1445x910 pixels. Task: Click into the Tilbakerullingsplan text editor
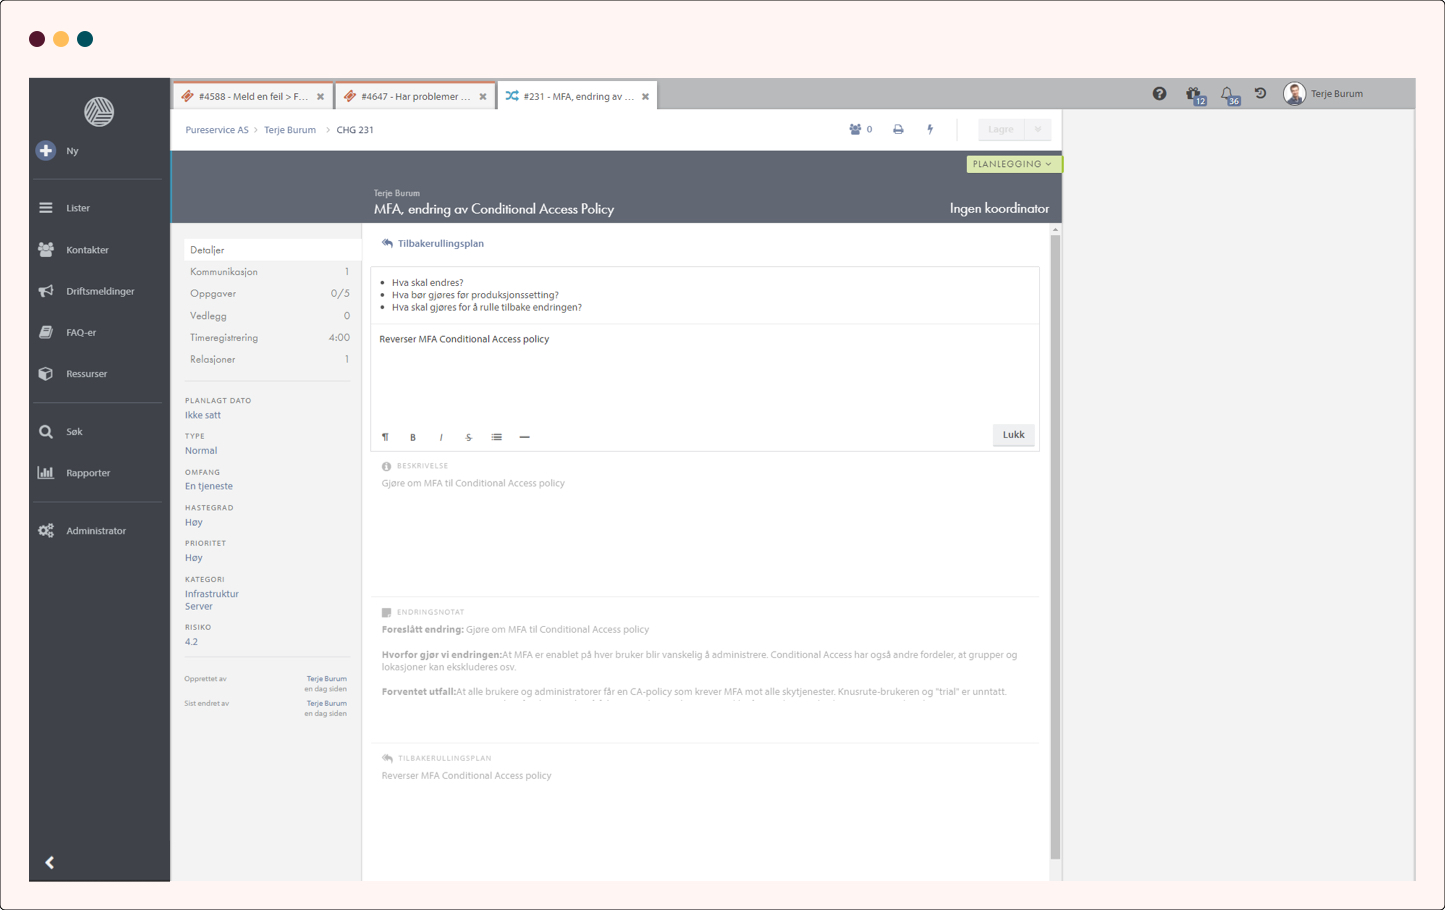[700, 375]
